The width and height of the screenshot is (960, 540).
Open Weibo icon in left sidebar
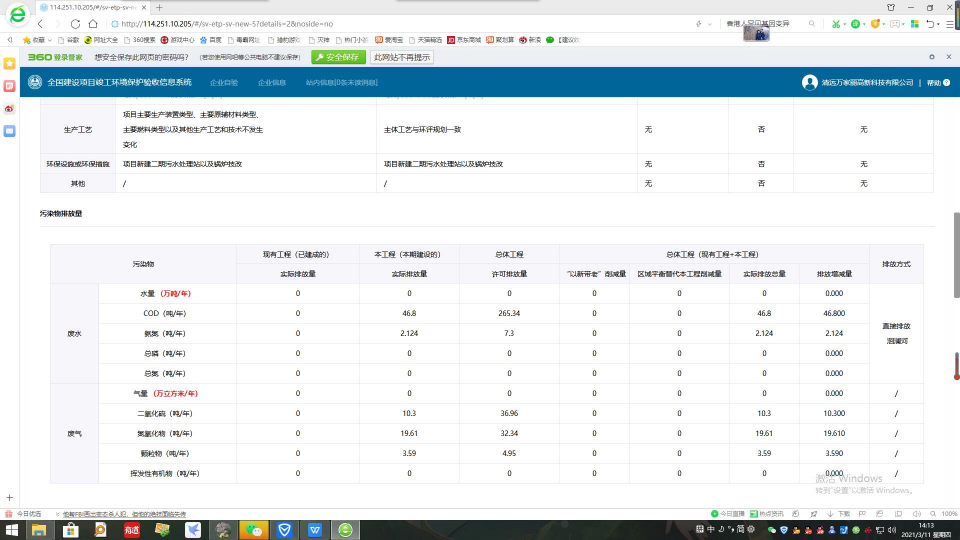point(9,108)
